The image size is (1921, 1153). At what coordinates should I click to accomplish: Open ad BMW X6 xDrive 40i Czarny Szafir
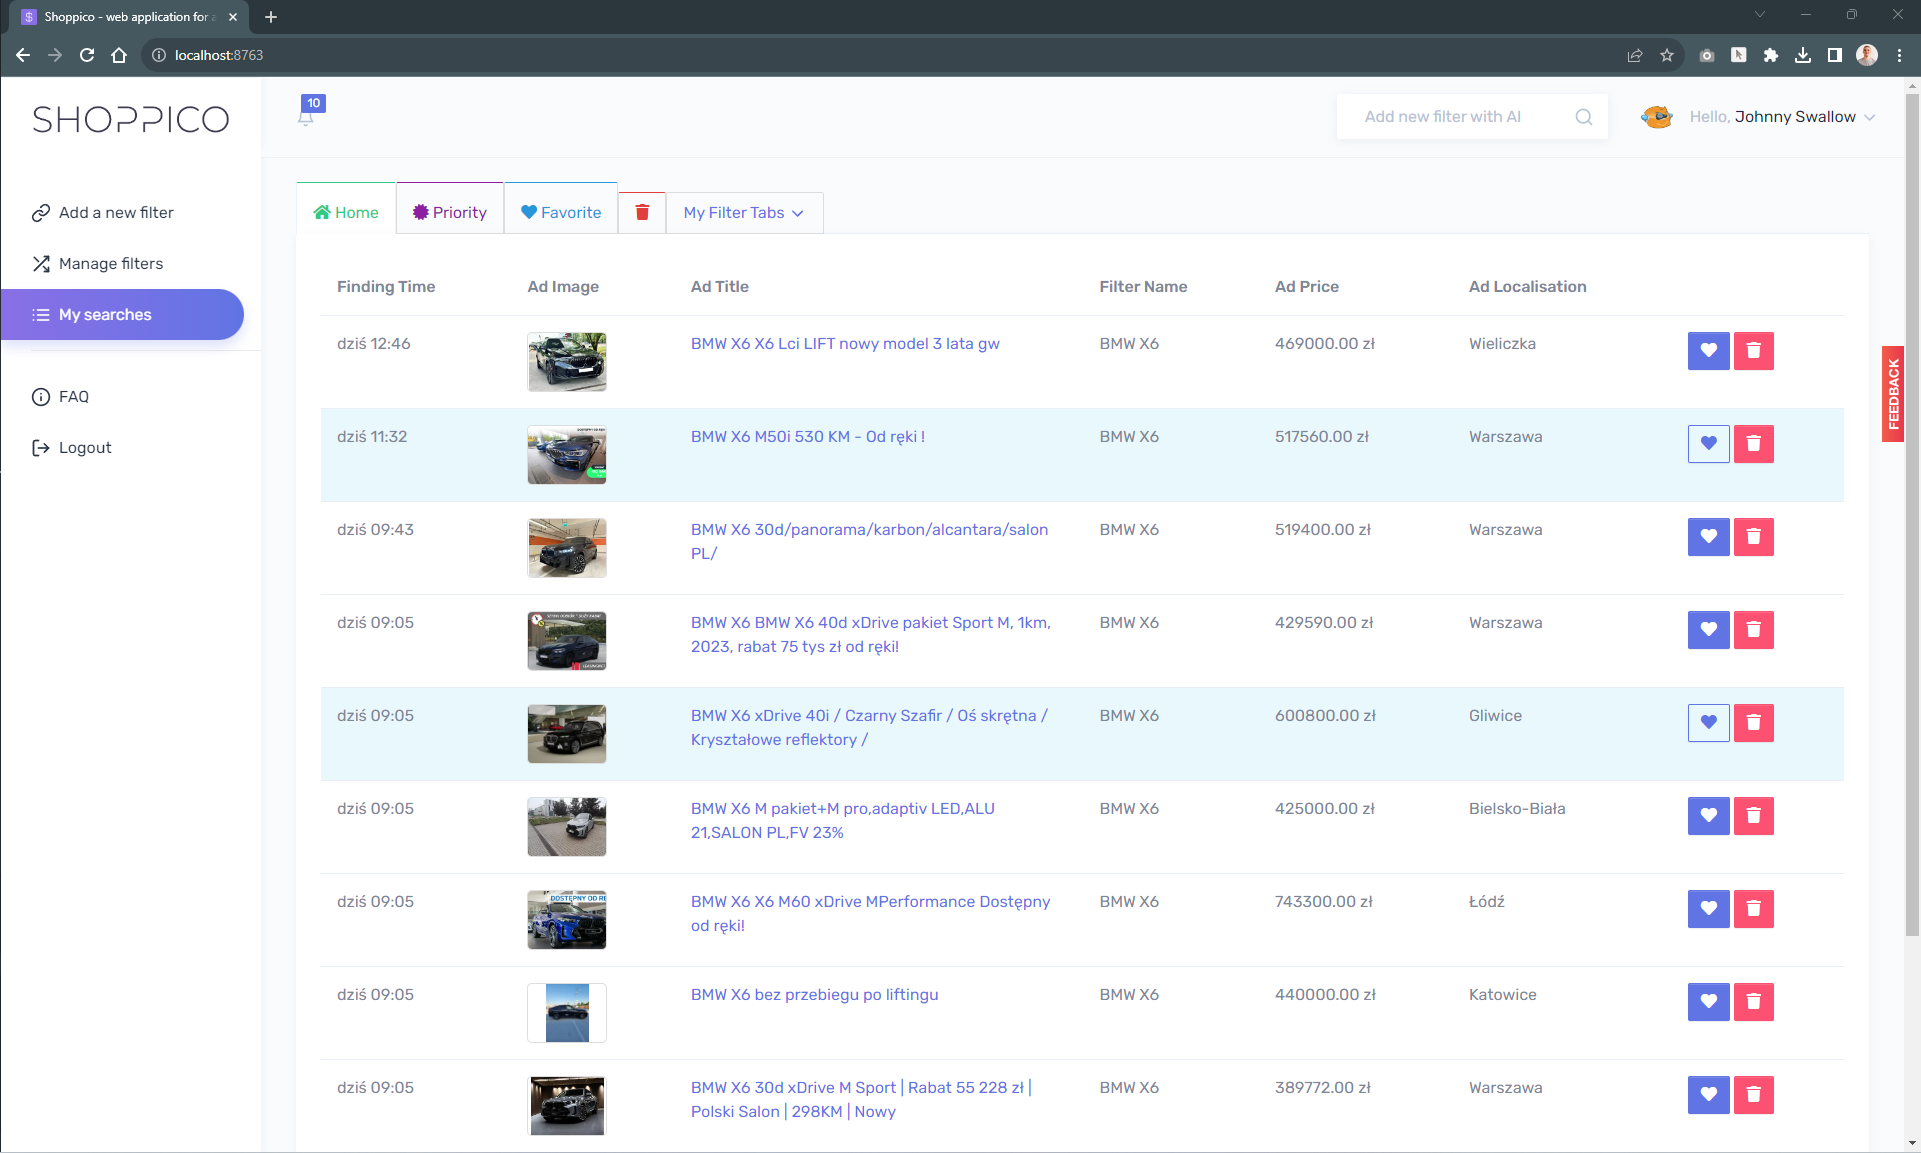point(869,727)
